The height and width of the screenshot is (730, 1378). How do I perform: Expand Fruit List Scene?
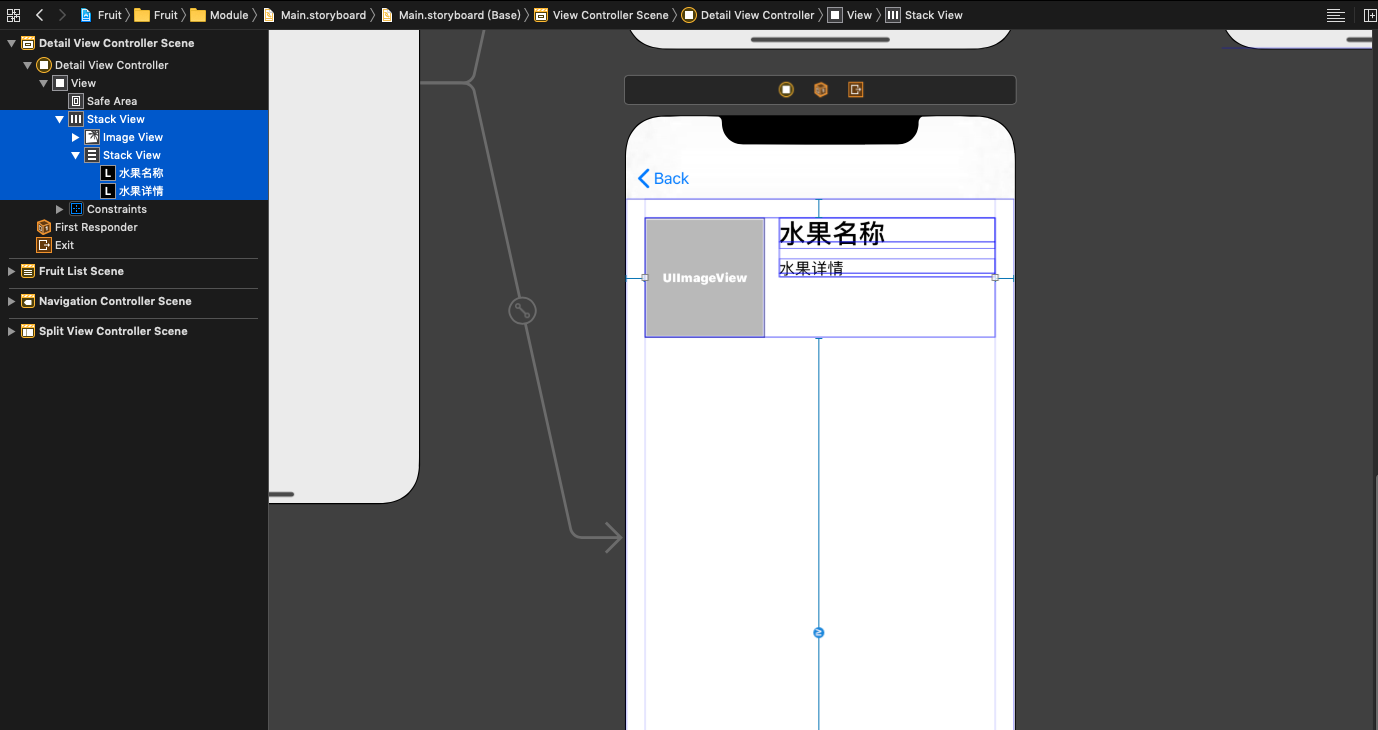12,271
